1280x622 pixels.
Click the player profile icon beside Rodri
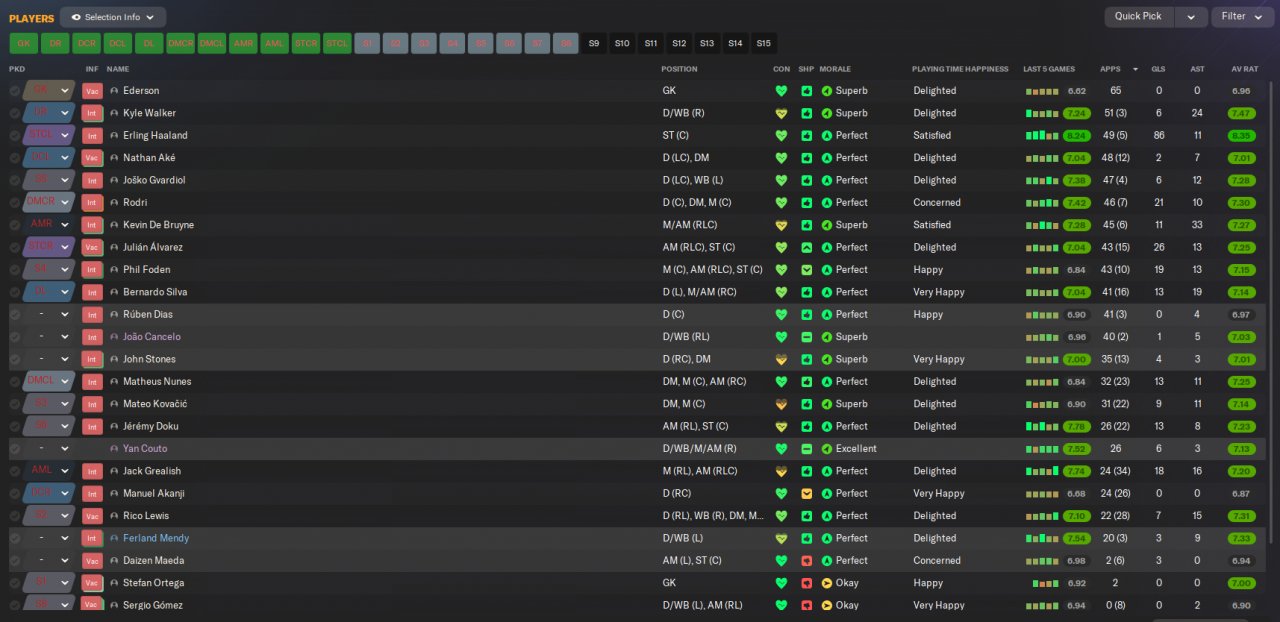pos(114,203)
